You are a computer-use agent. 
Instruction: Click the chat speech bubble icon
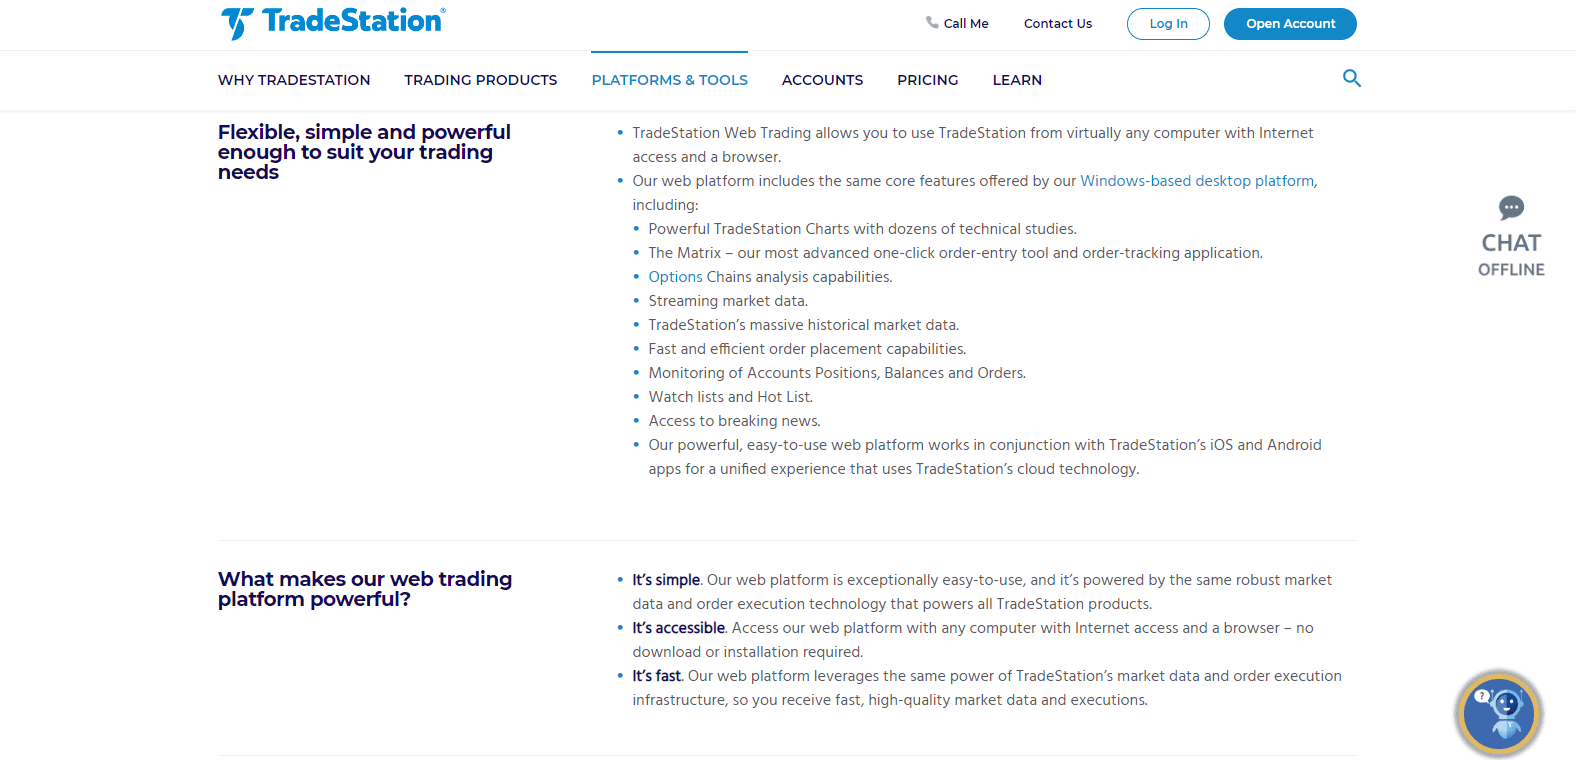(1511, 207)
